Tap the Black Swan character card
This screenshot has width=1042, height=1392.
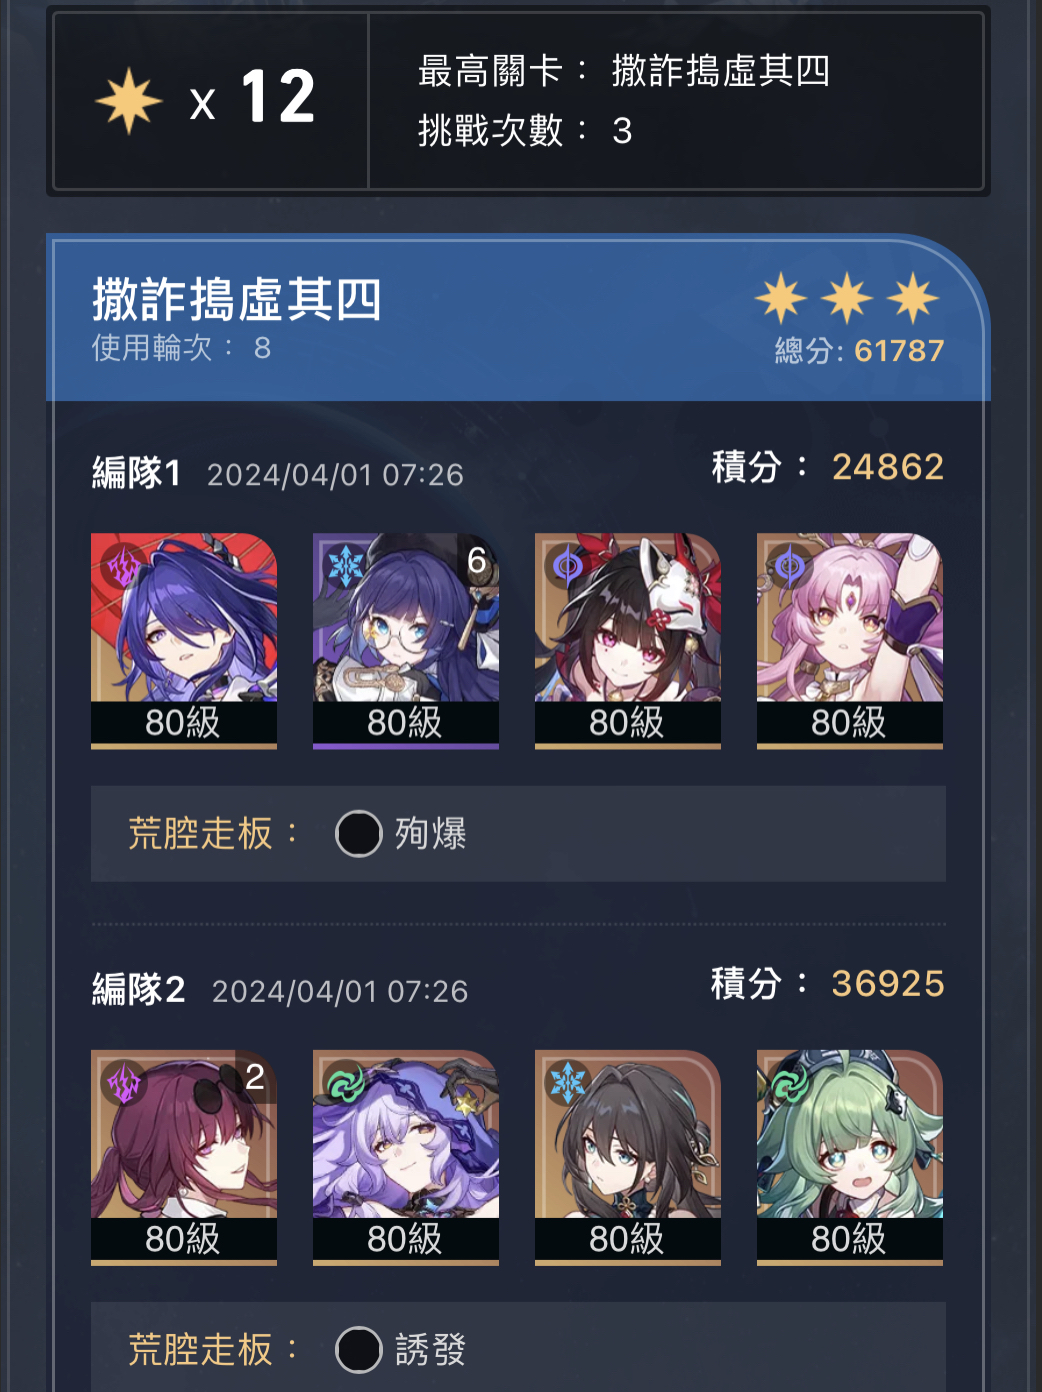click(x=406, y=1157)
